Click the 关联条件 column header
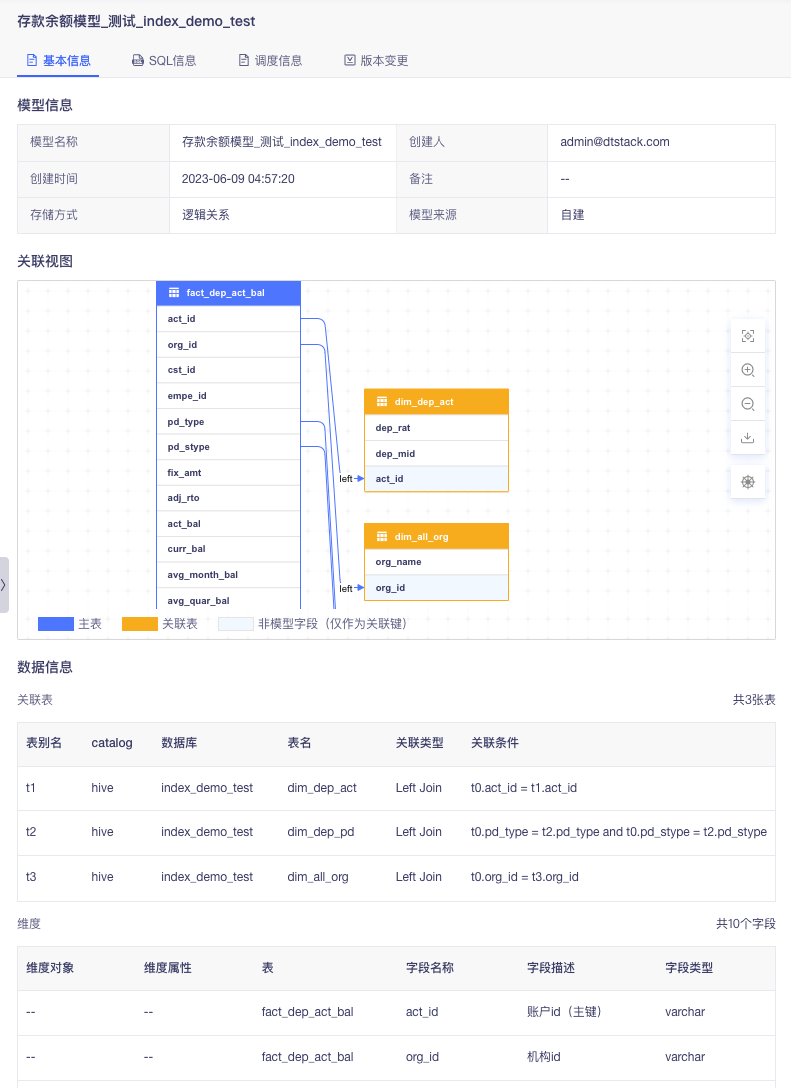 [495, 742]
